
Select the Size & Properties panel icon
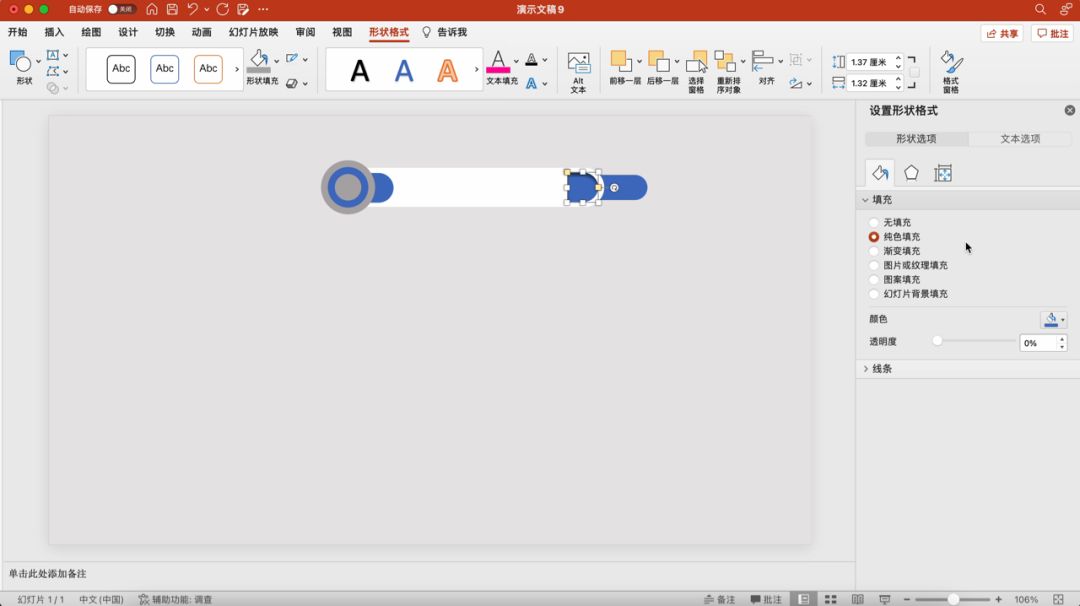[943, 173]
